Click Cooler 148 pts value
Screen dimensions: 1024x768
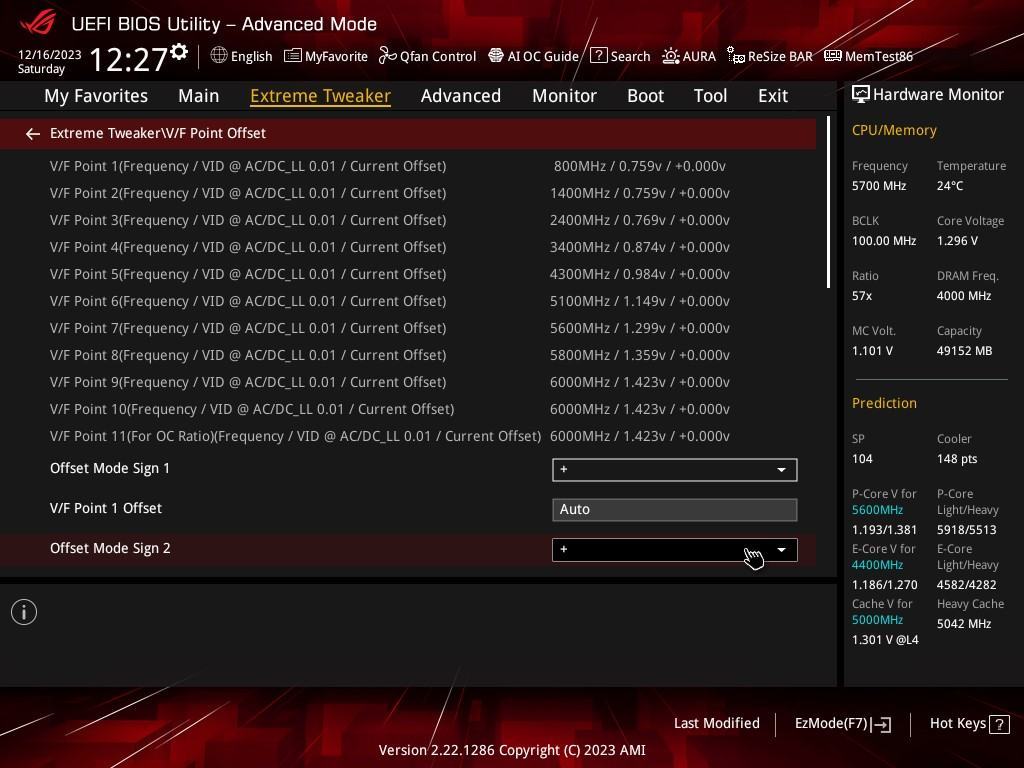pos(957,458)
